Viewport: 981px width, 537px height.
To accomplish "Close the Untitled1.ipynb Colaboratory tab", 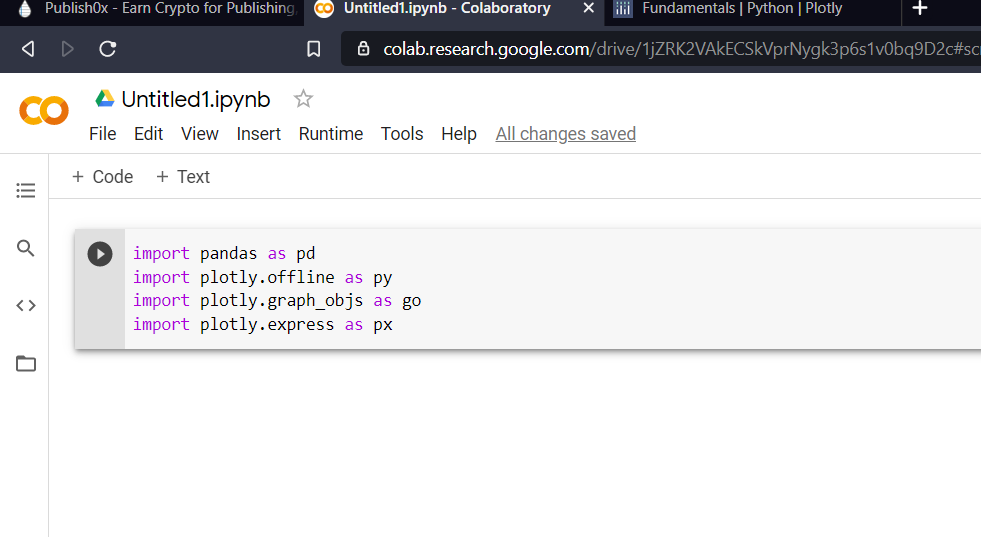I will (x=589, y=9).
